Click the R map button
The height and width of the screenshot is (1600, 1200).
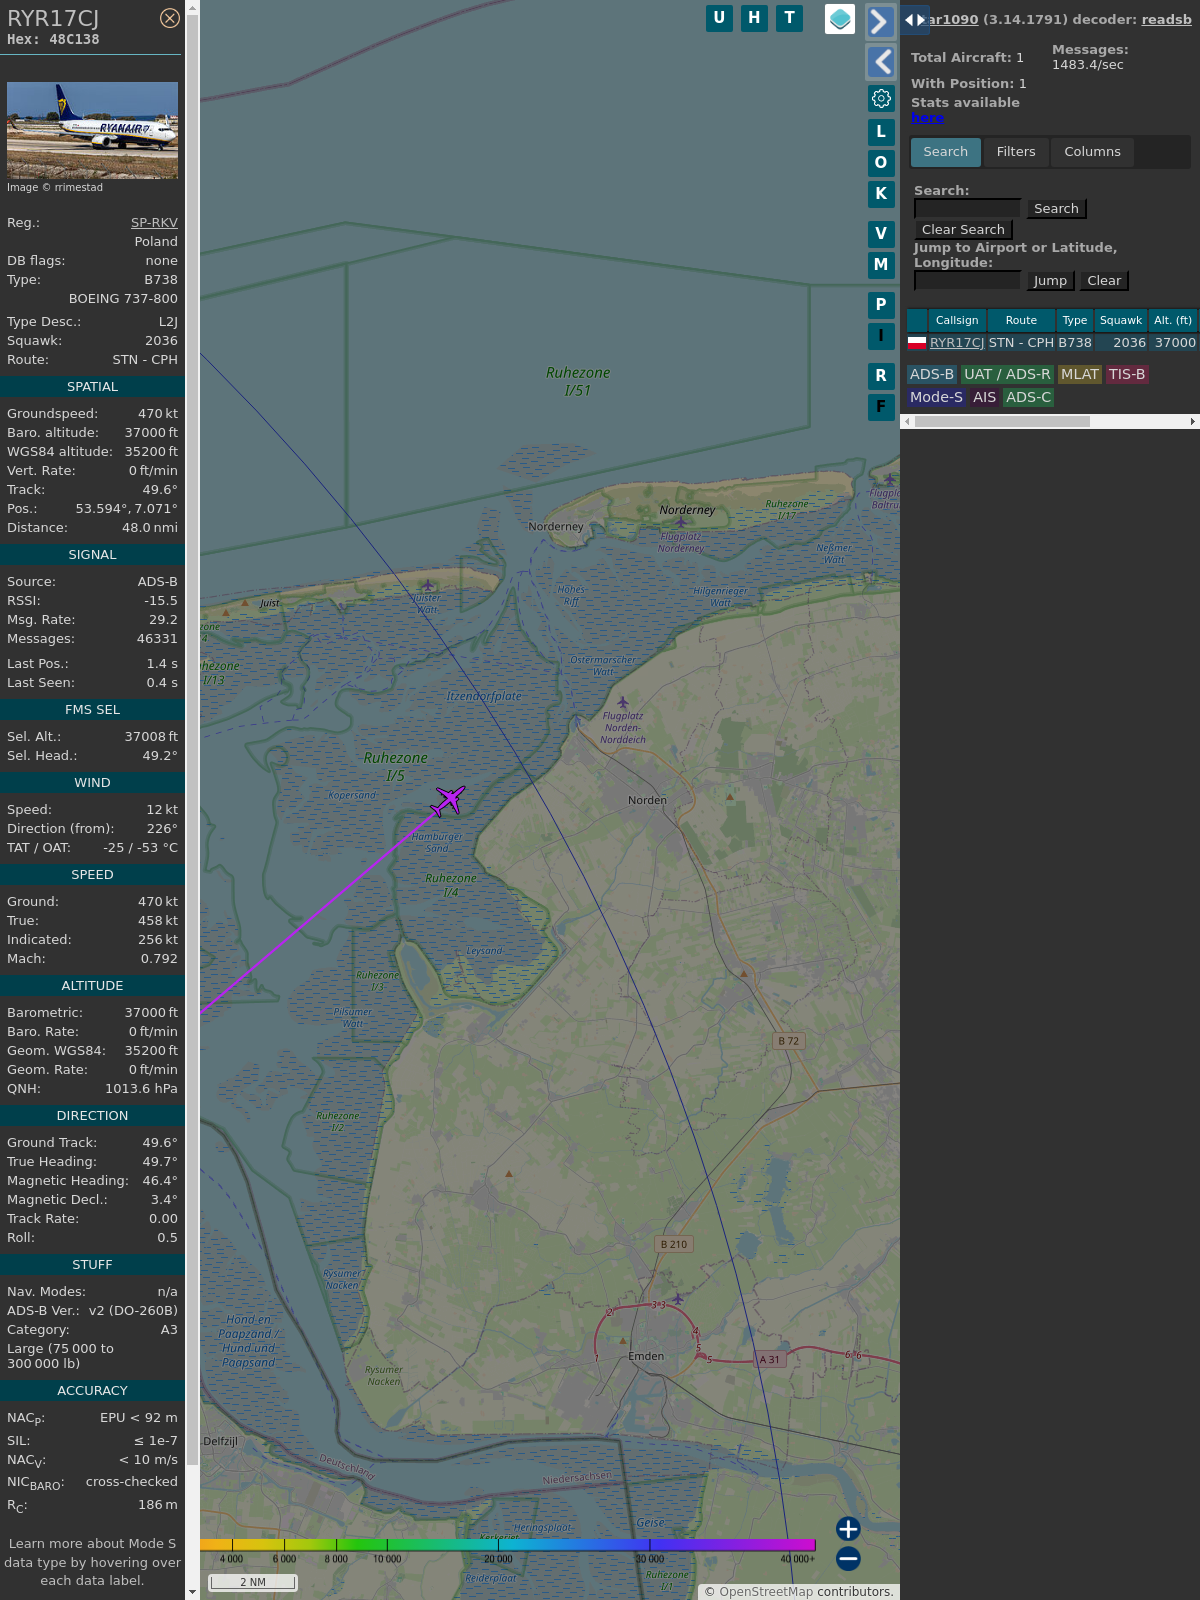point(881,376)
